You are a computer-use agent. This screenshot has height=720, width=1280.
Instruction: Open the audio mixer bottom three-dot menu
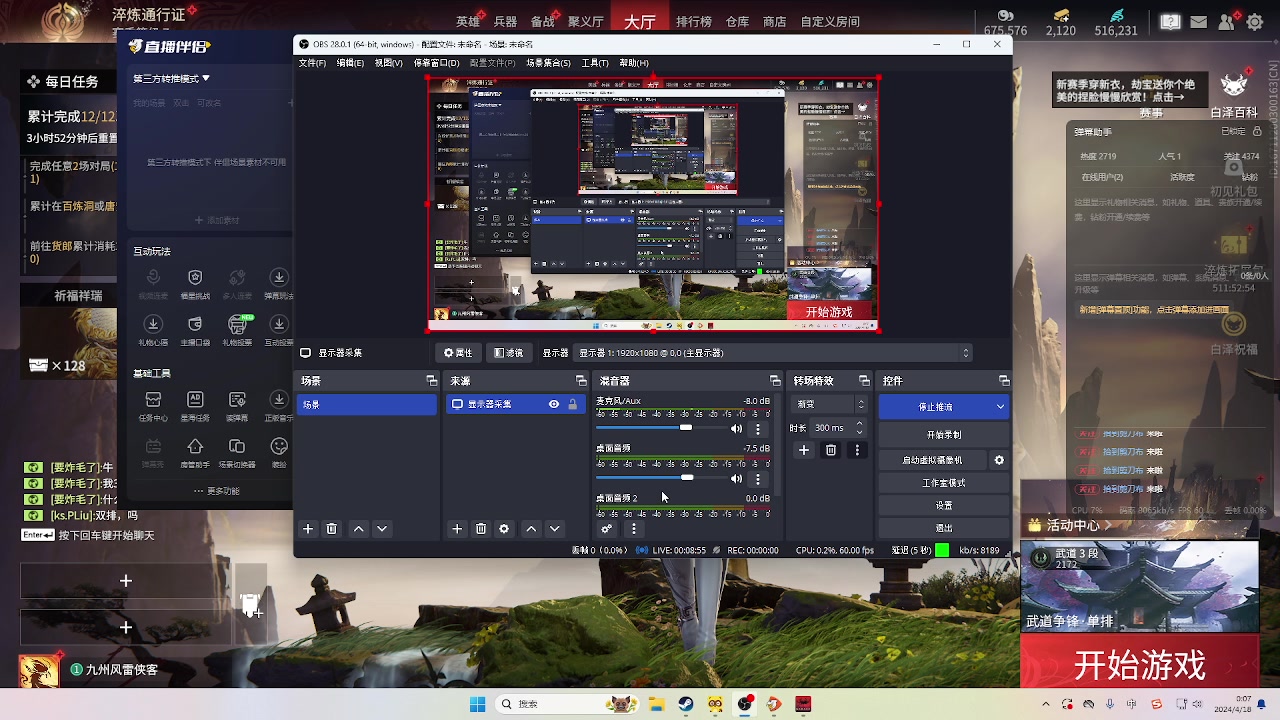[x=633, y=529]
